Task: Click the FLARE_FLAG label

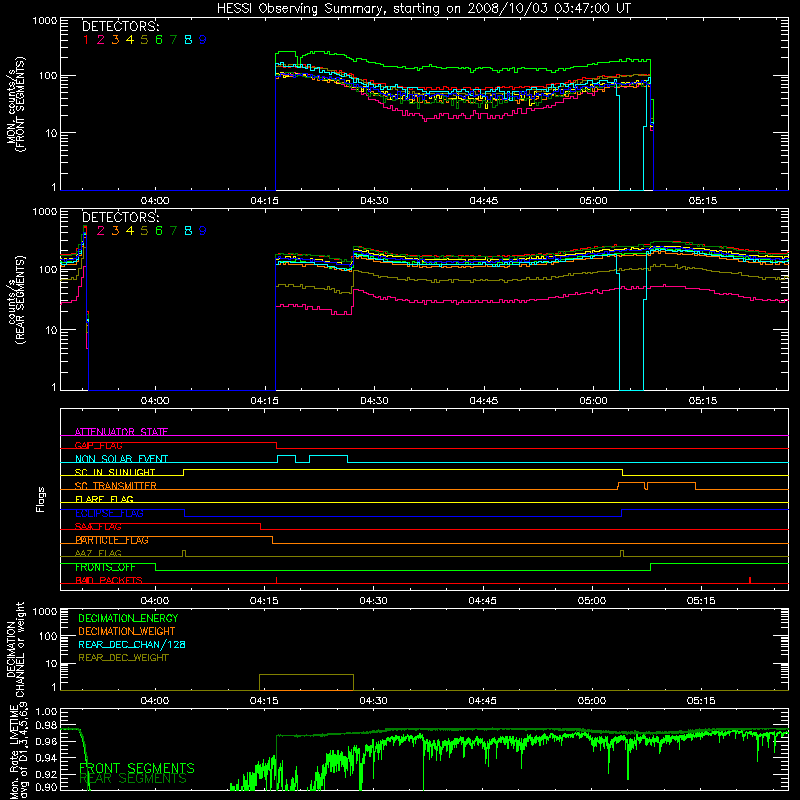Action: (x=104, y=499)
